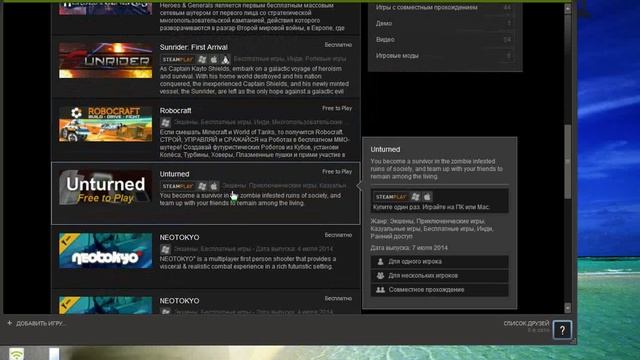The width and height of the screenshot is (640, 360).
Task: Click the scrollbar up arrow
Action: tap(568, 8)
